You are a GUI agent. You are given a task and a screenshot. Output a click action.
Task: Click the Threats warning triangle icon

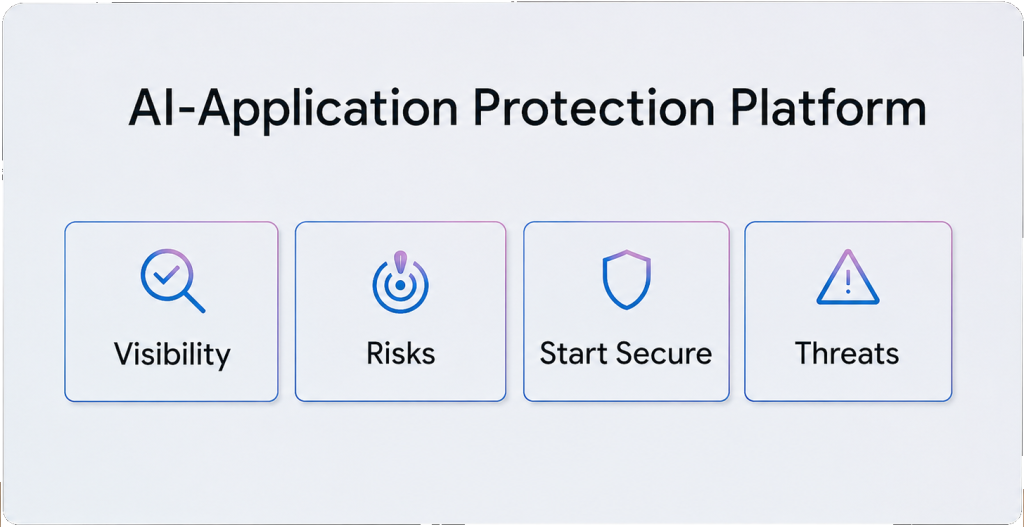(x=847, y=279)
